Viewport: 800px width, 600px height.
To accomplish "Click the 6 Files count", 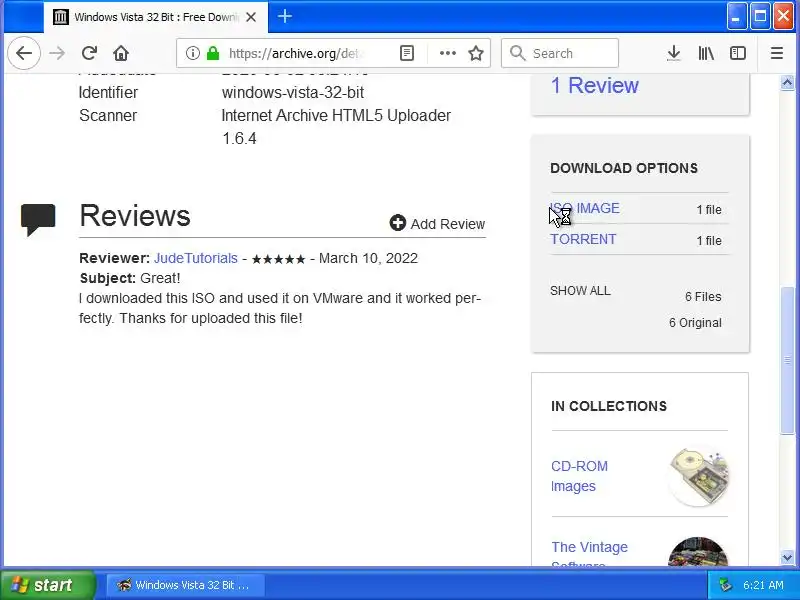I will tap(703, 296).
